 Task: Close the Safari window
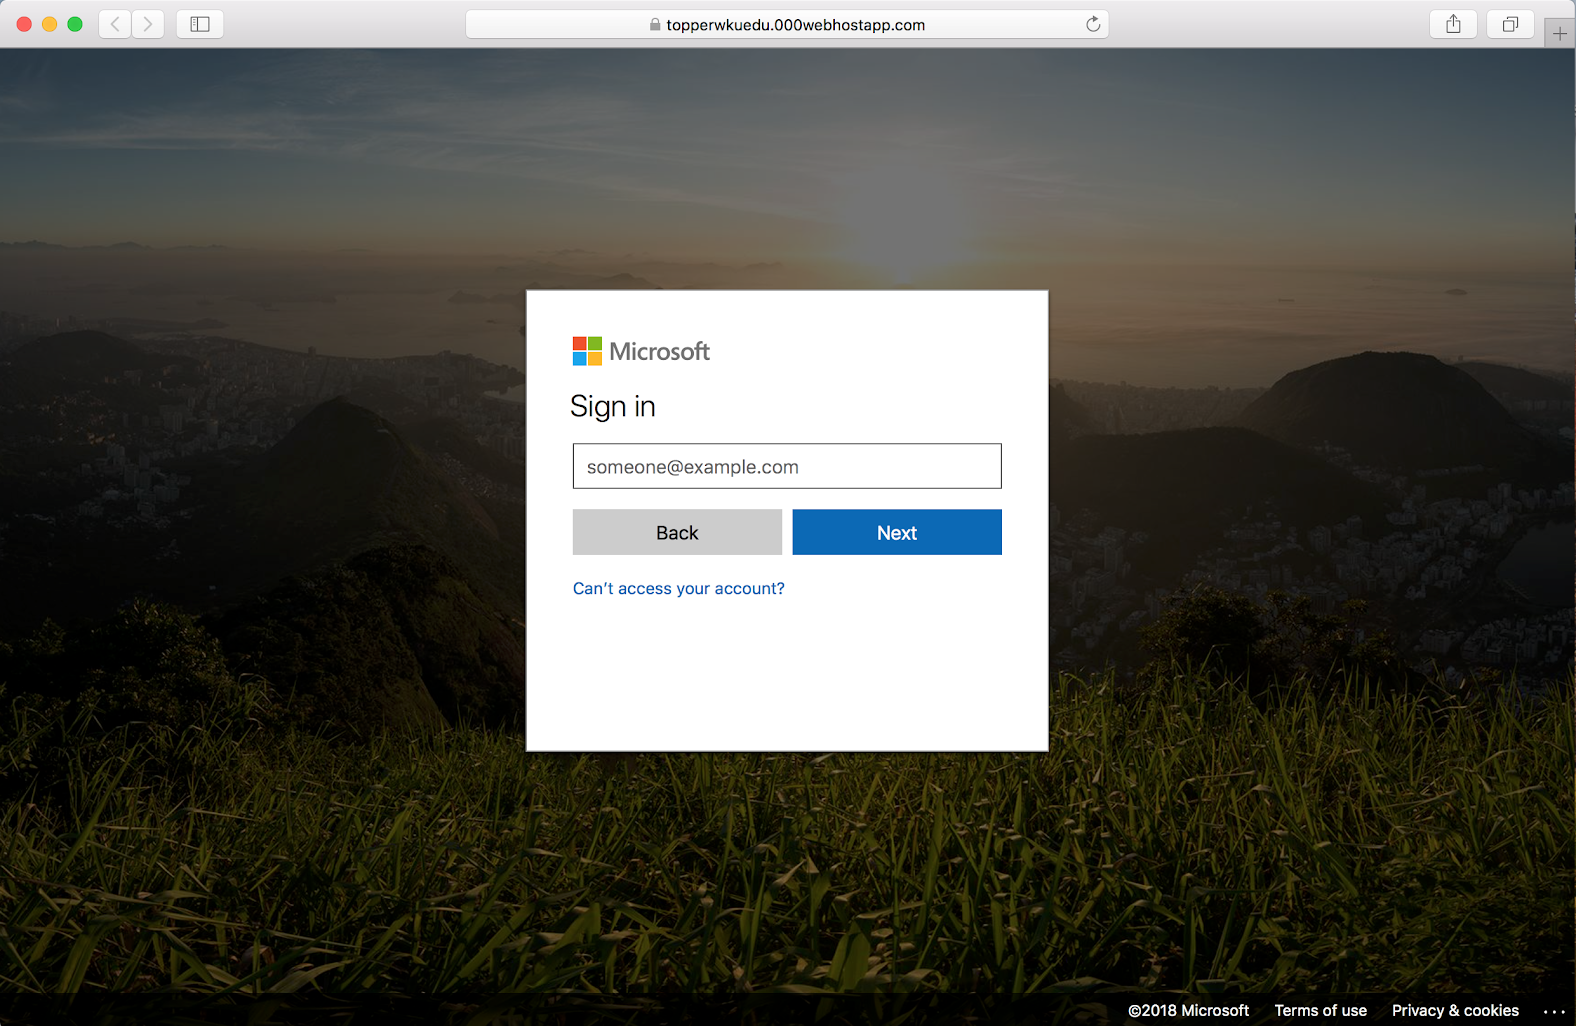click(25, 24)
